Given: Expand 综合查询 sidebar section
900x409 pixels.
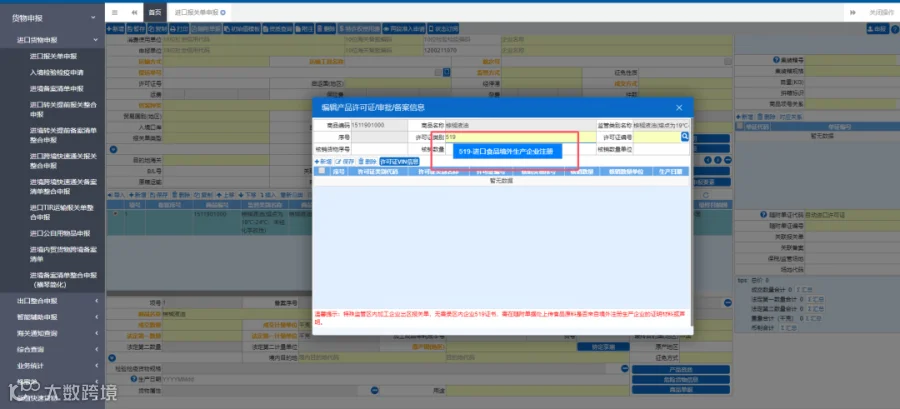Looking at the screenshot, I should tap(53, 349).
